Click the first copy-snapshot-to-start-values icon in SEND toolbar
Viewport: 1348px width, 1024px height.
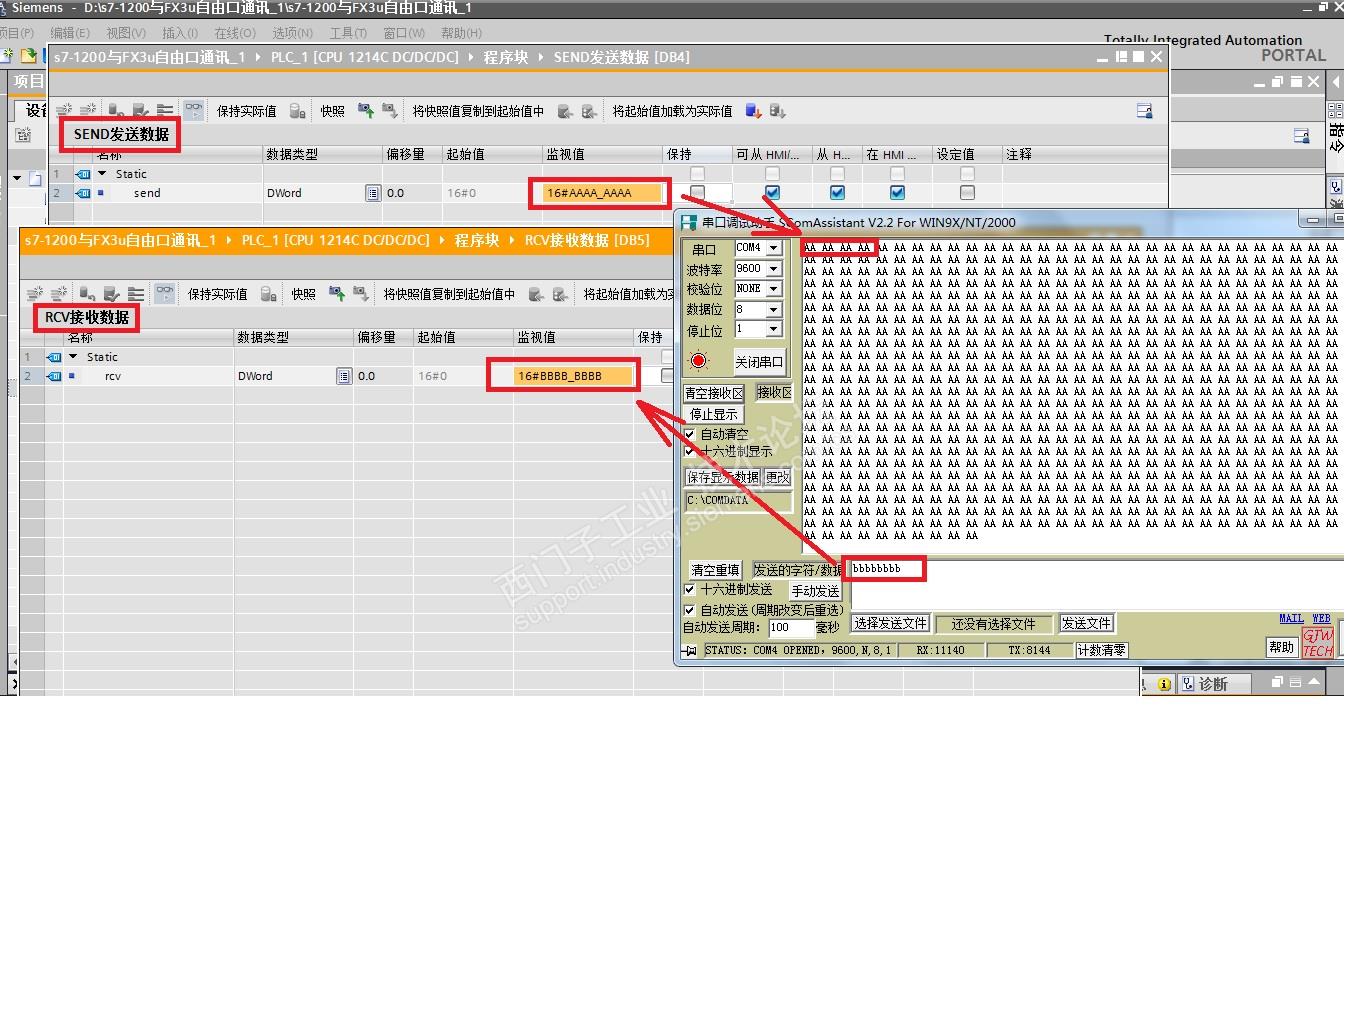coord(565,111)
